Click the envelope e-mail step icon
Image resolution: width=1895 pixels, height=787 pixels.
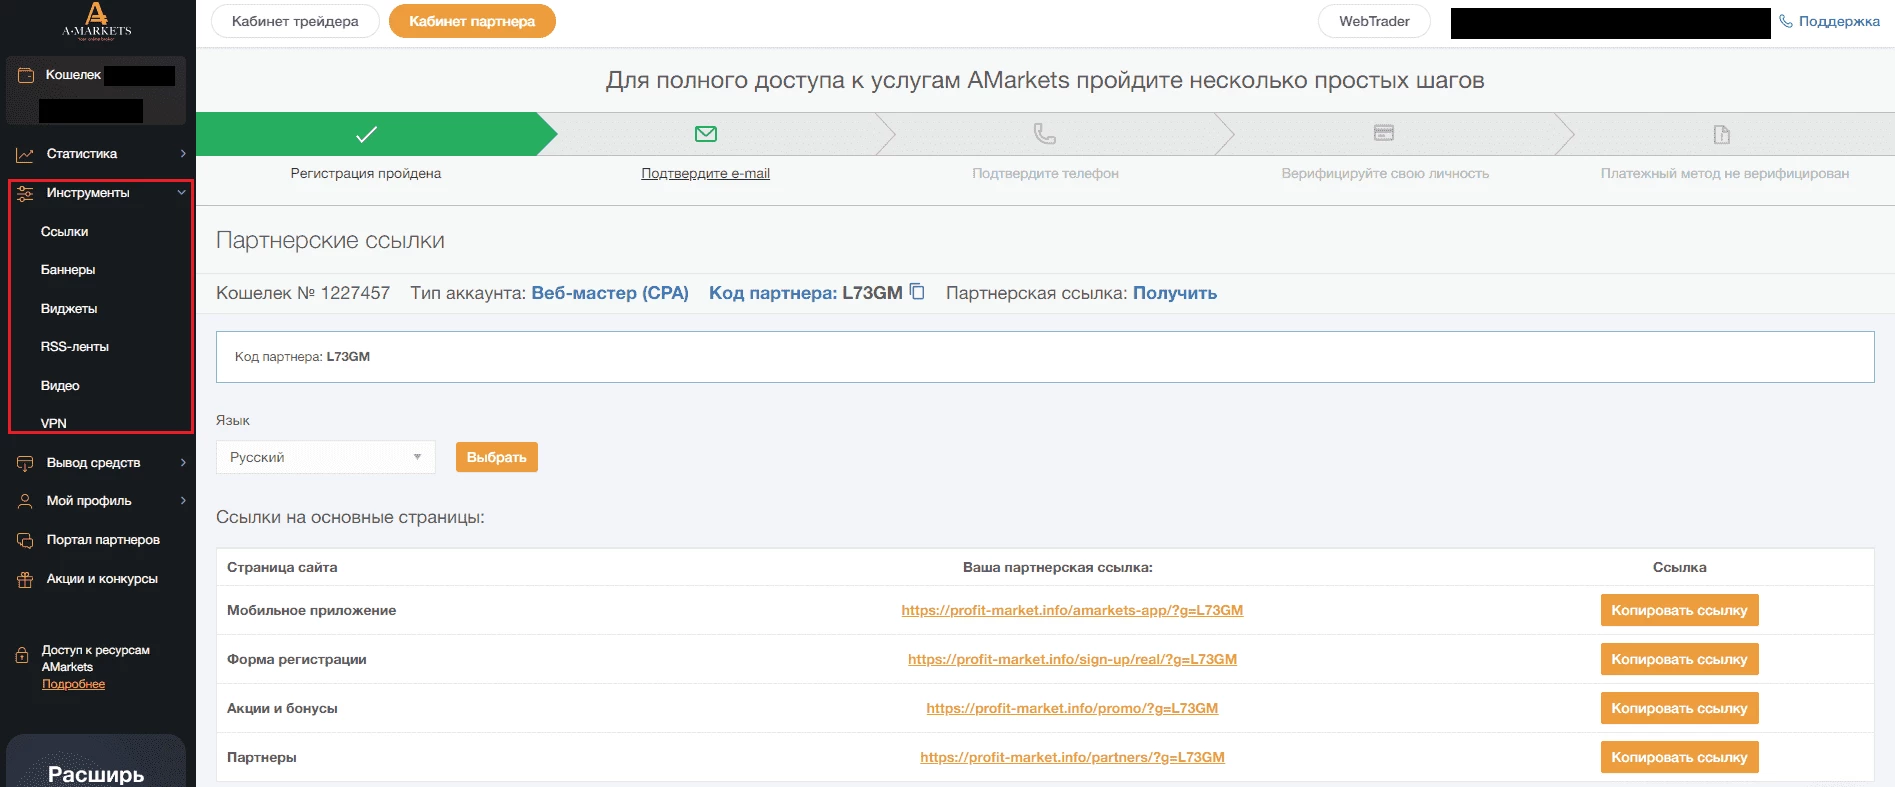[x=706, y=133]
